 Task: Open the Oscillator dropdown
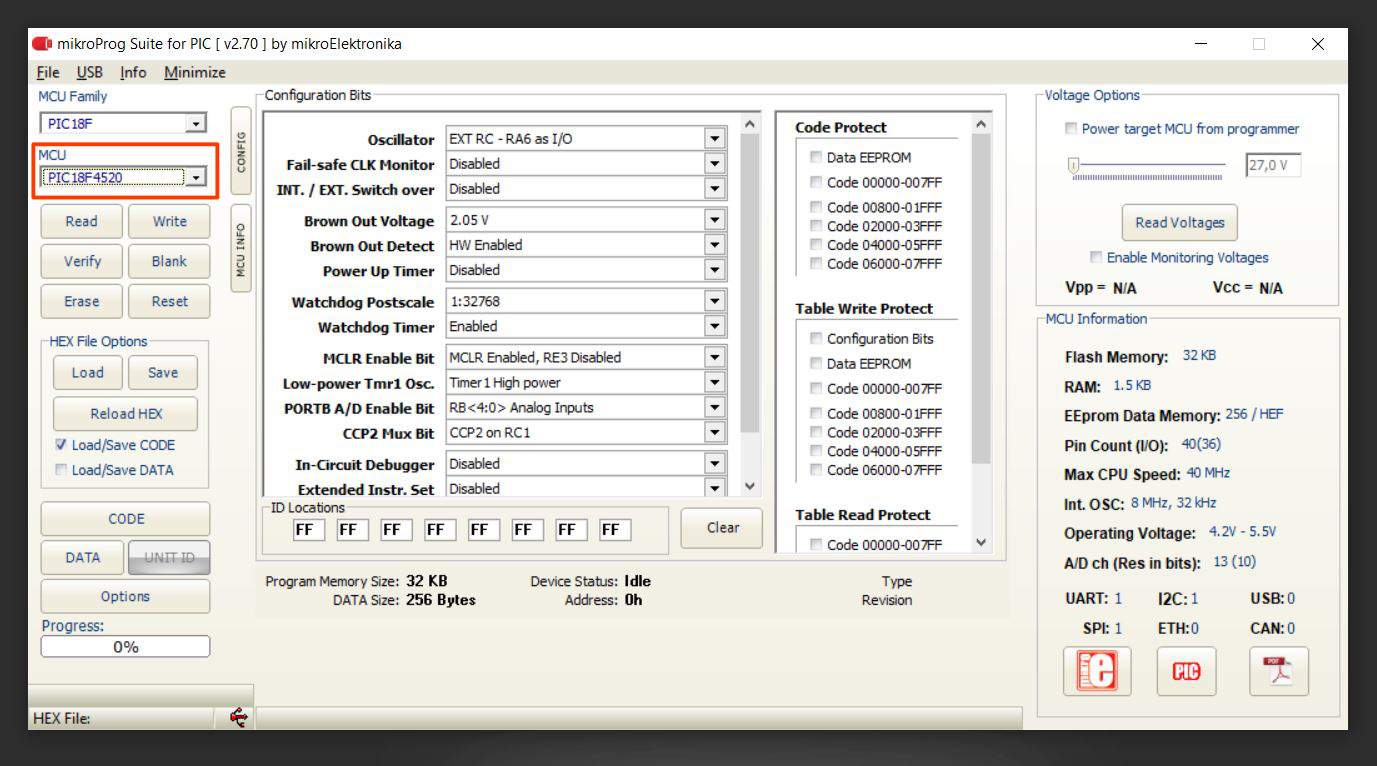[x=714, y=139]
